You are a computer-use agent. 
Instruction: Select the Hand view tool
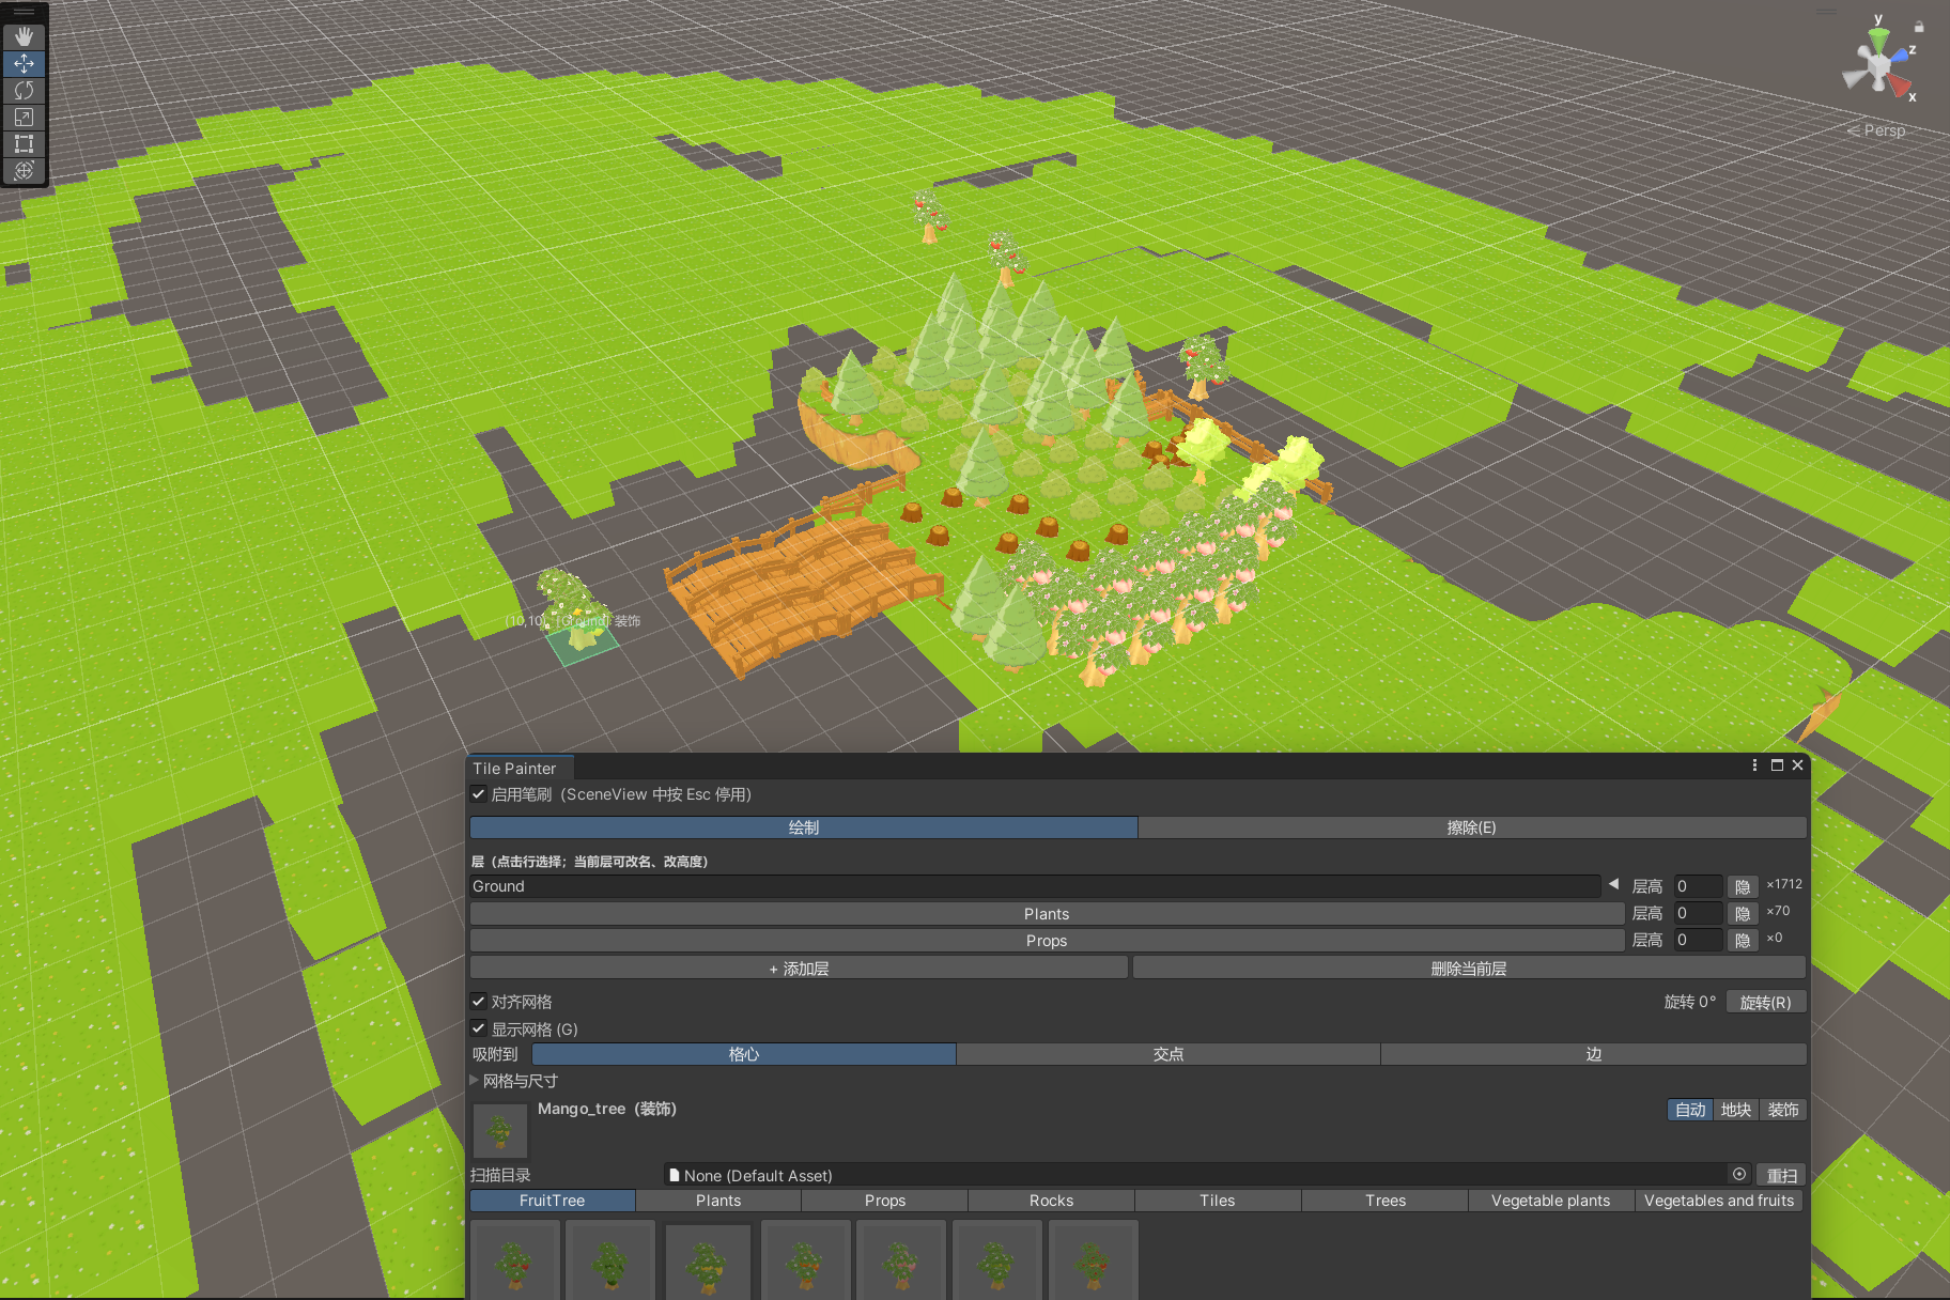click(24, 37)
